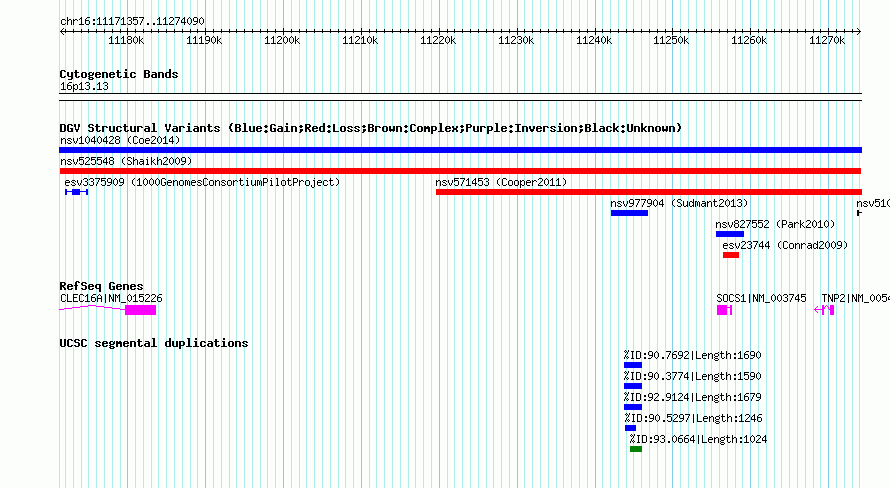Click the 11260k ruler label

pos(749,41)
